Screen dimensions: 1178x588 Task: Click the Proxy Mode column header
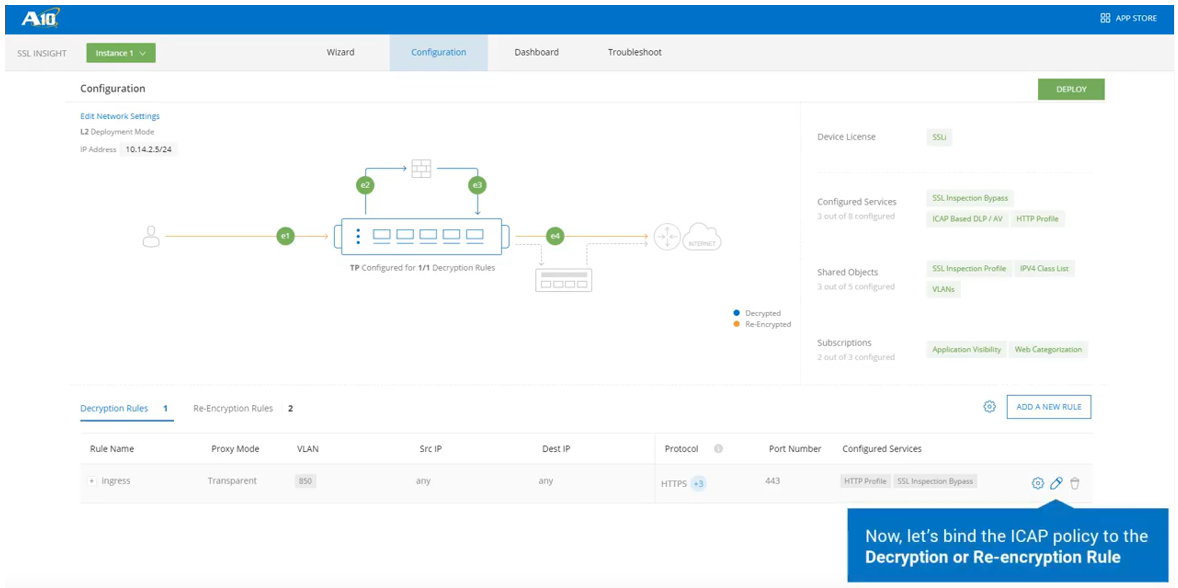[235, 448]
